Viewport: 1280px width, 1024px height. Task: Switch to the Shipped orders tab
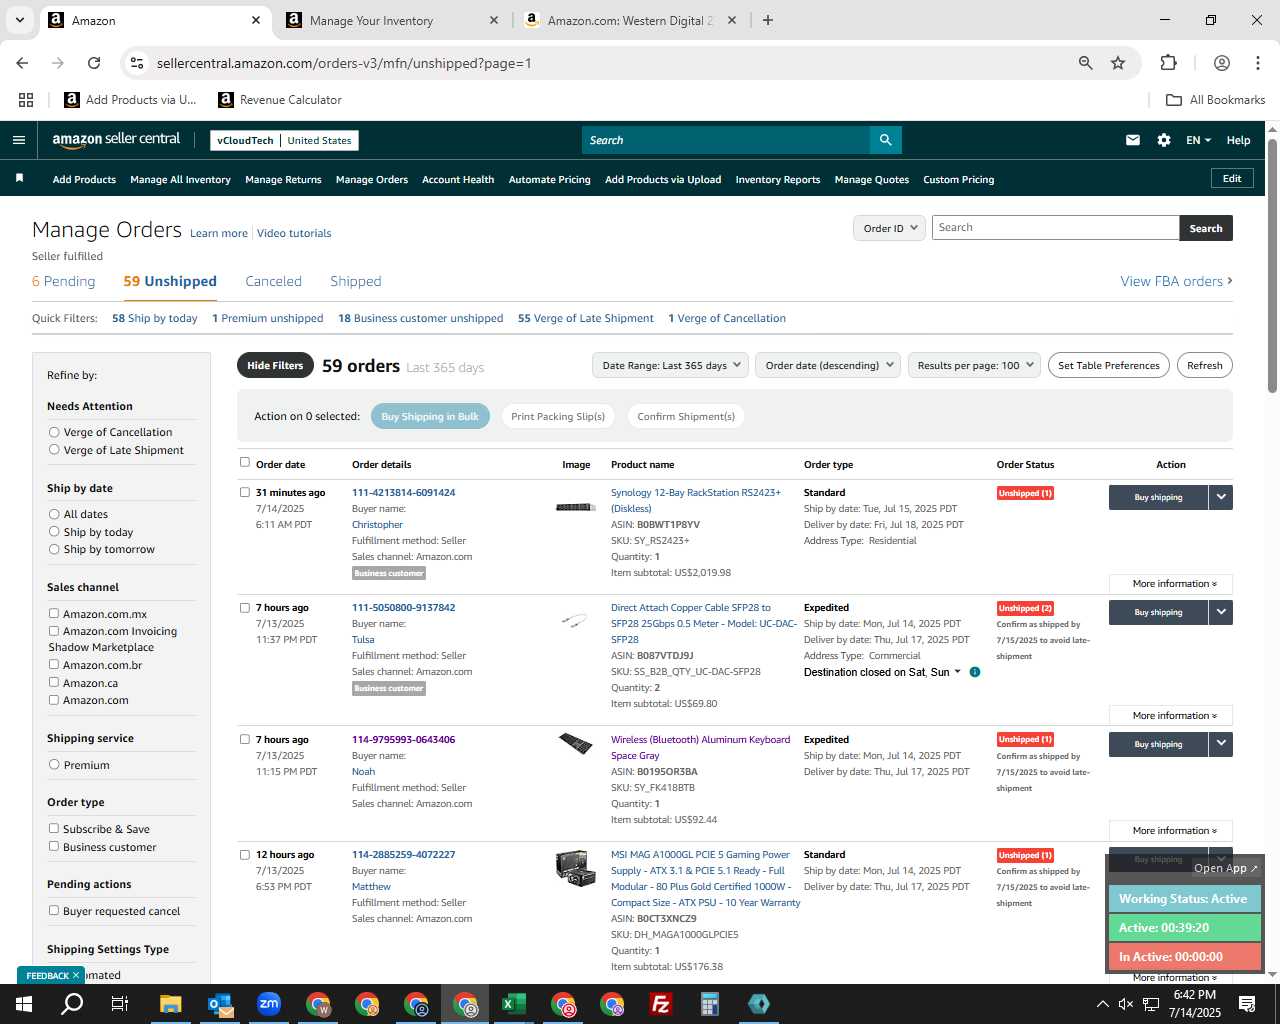coord(356,282)
